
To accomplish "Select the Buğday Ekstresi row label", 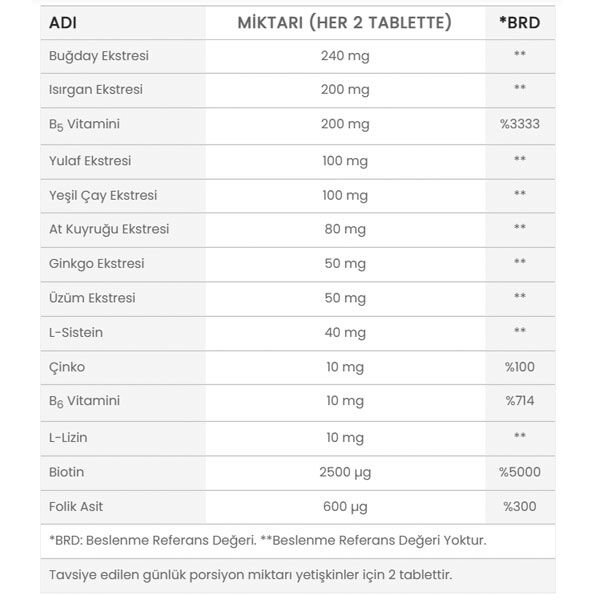I will 99,56.
